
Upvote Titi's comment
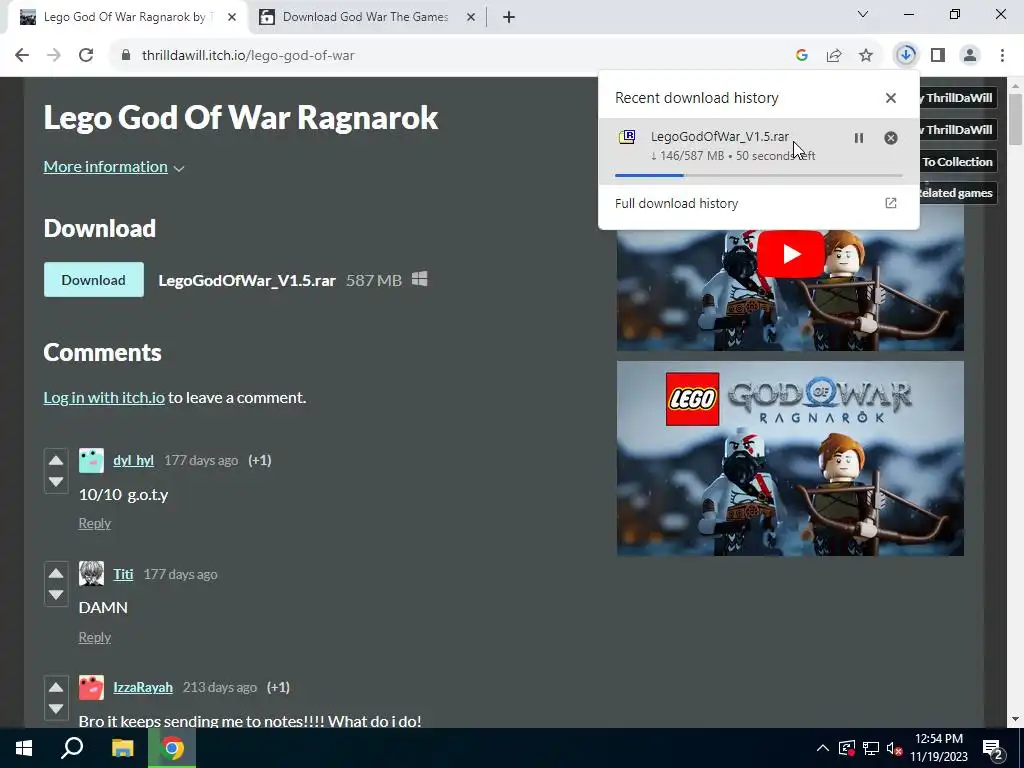[56, 573]
